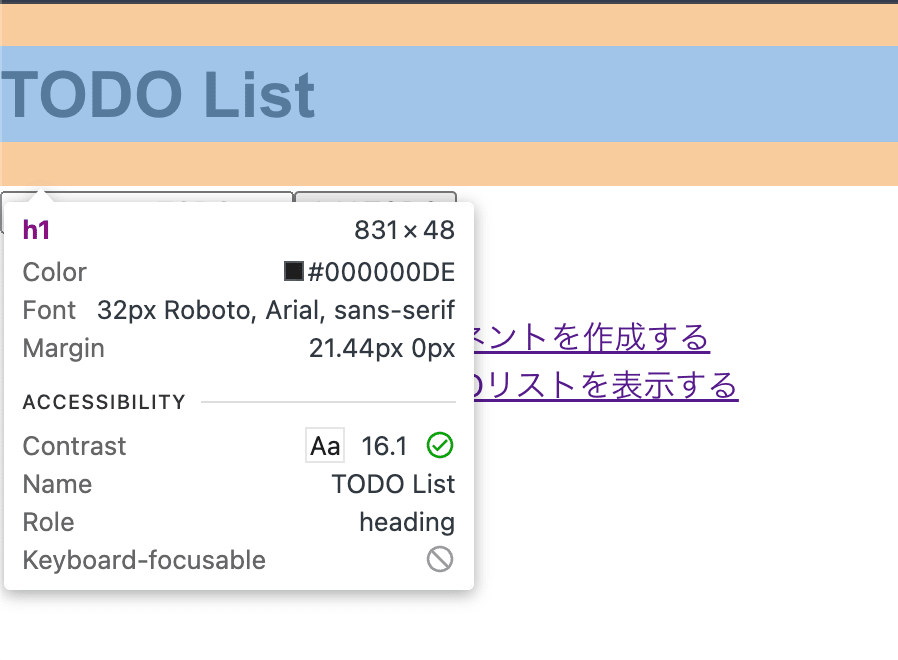
Task: Click the ACCESSIBILITY section header
Action: (104, 402)
